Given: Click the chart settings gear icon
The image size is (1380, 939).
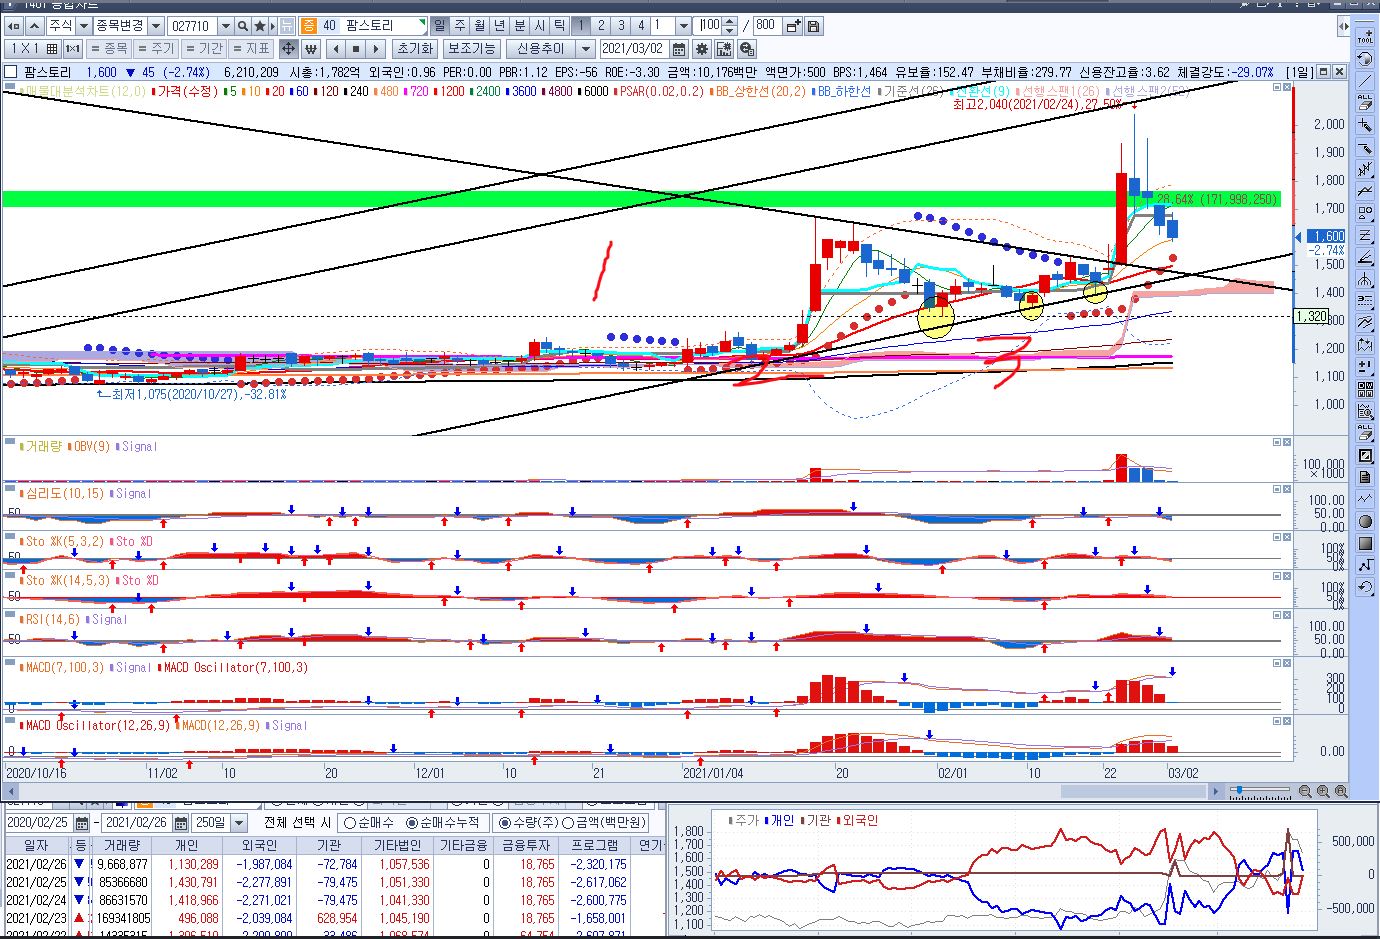Looking at the screenshot, I should (702, 49).
